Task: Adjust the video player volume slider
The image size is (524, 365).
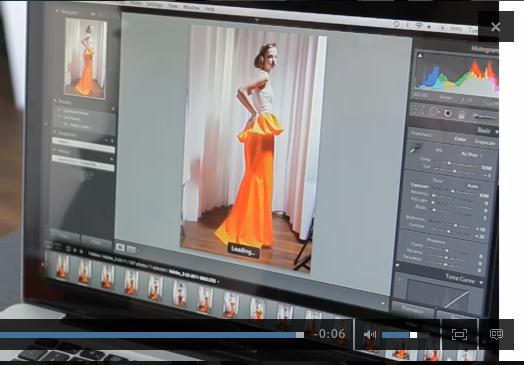Action: pyautogui.click(x=406, y=335)
